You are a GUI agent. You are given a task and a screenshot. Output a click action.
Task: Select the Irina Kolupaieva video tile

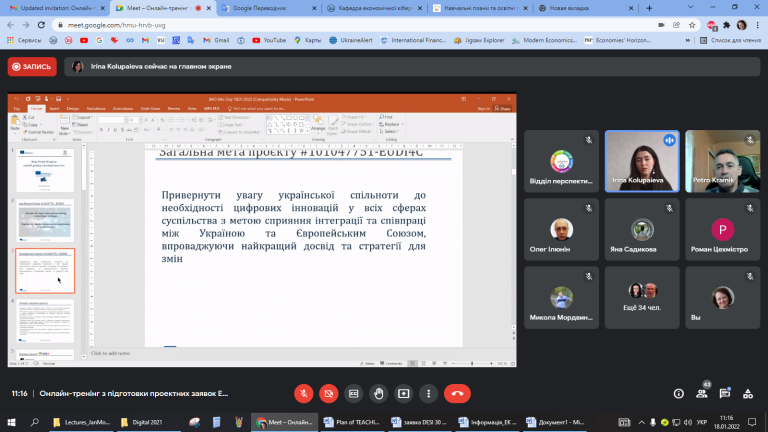click(642, 161)
